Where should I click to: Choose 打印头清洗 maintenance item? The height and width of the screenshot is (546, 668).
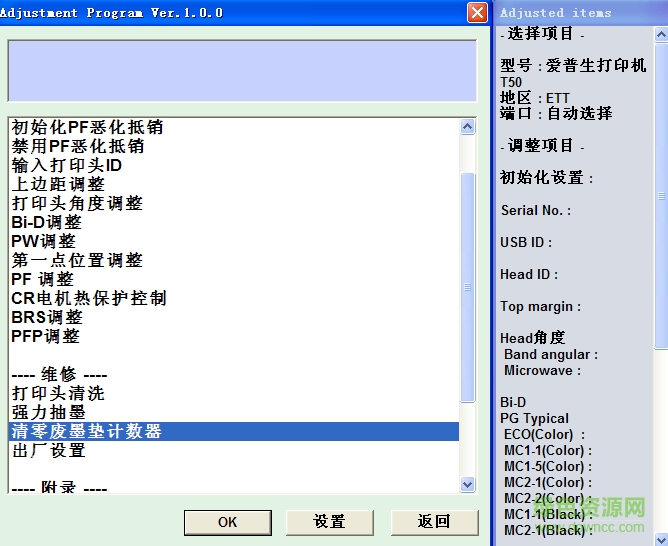233,394
